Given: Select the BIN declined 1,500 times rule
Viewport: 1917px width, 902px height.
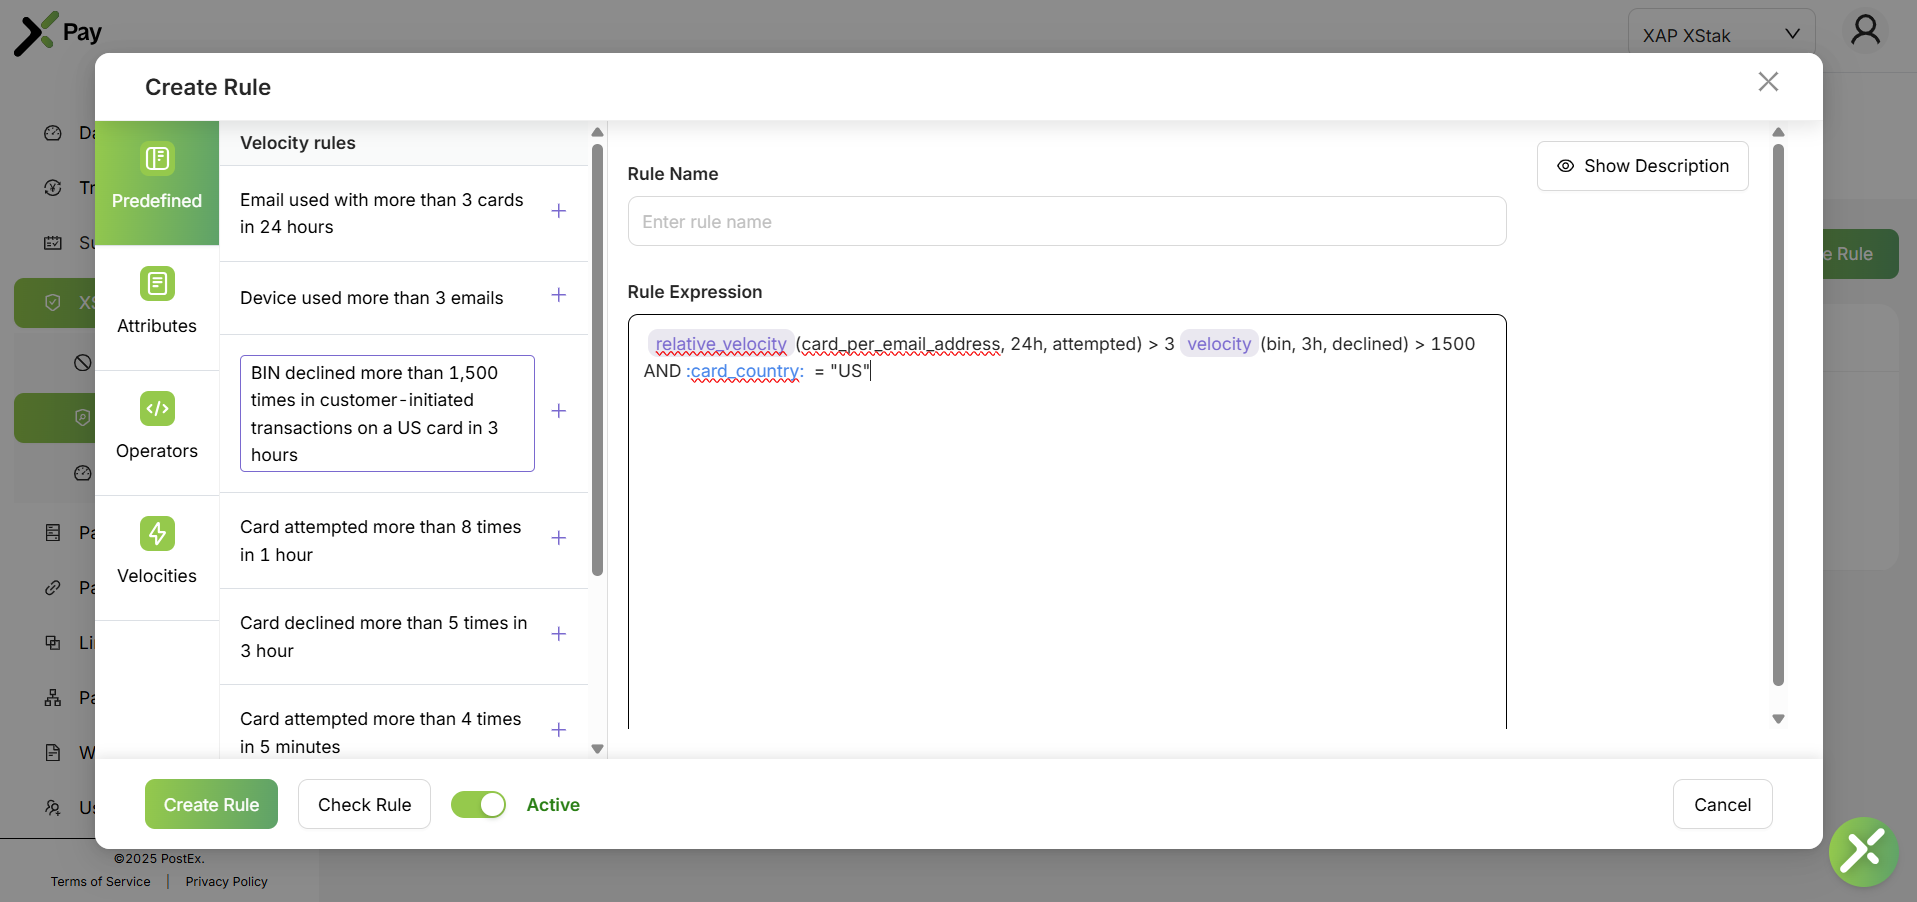Looking at the screenshot, I should tap(387, 413).
